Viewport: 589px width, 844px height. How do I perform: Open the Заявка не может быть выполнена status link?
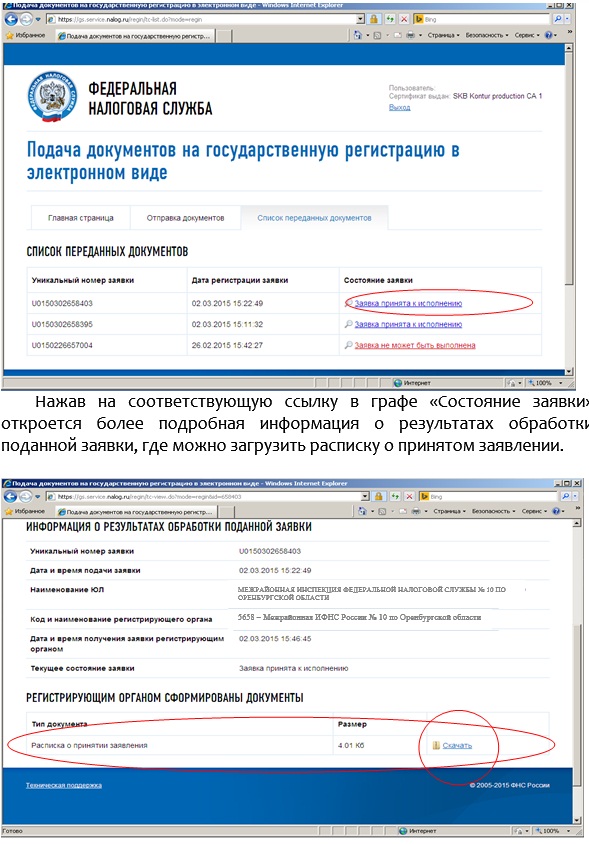pyautogui.click(x=415, y=345)
